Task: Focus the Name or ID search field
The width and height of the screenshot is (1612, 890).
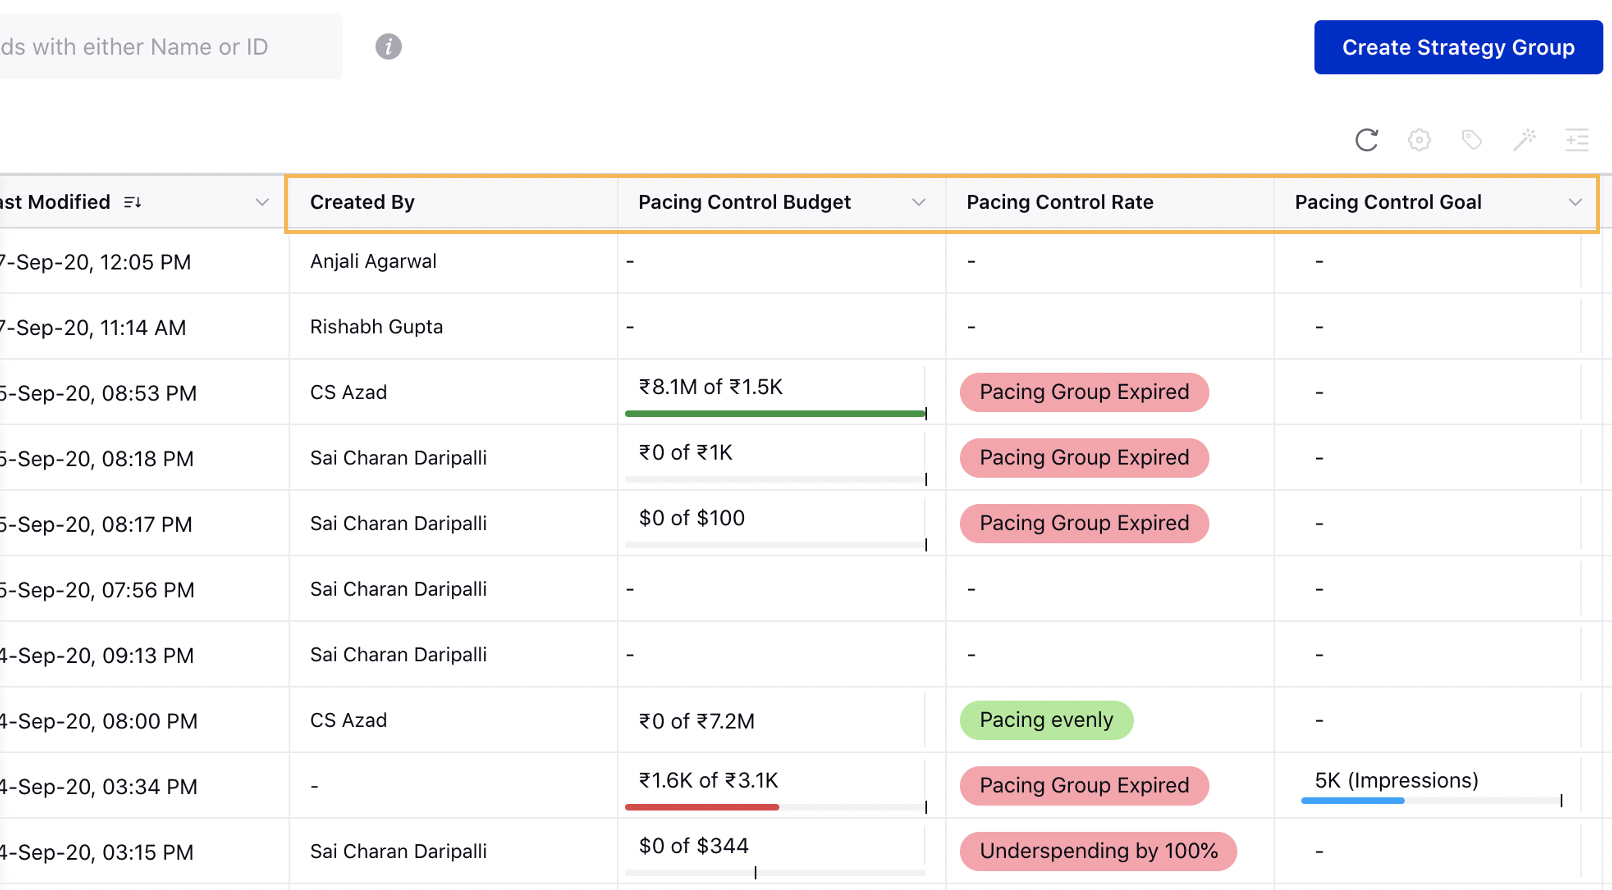Action: click(x=170, y=47)
